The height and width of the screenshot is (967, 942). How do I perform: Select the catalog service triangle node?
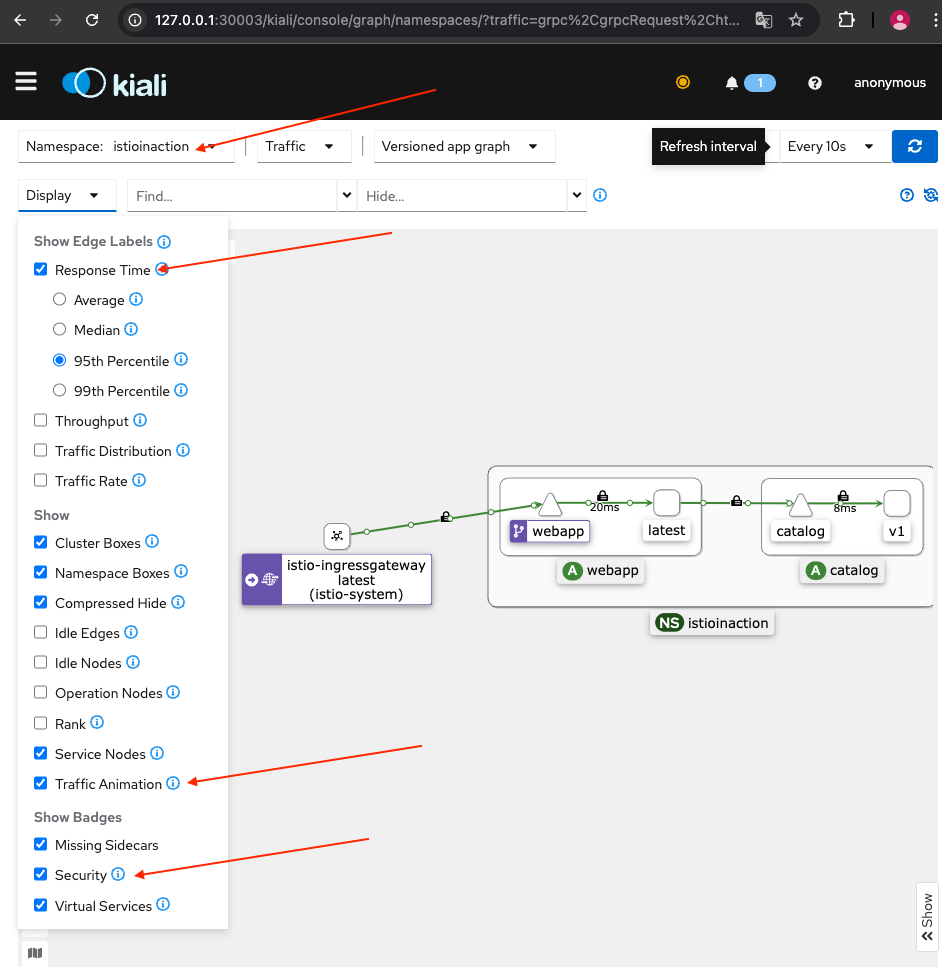pyautogui.click(x=800, y=504)
